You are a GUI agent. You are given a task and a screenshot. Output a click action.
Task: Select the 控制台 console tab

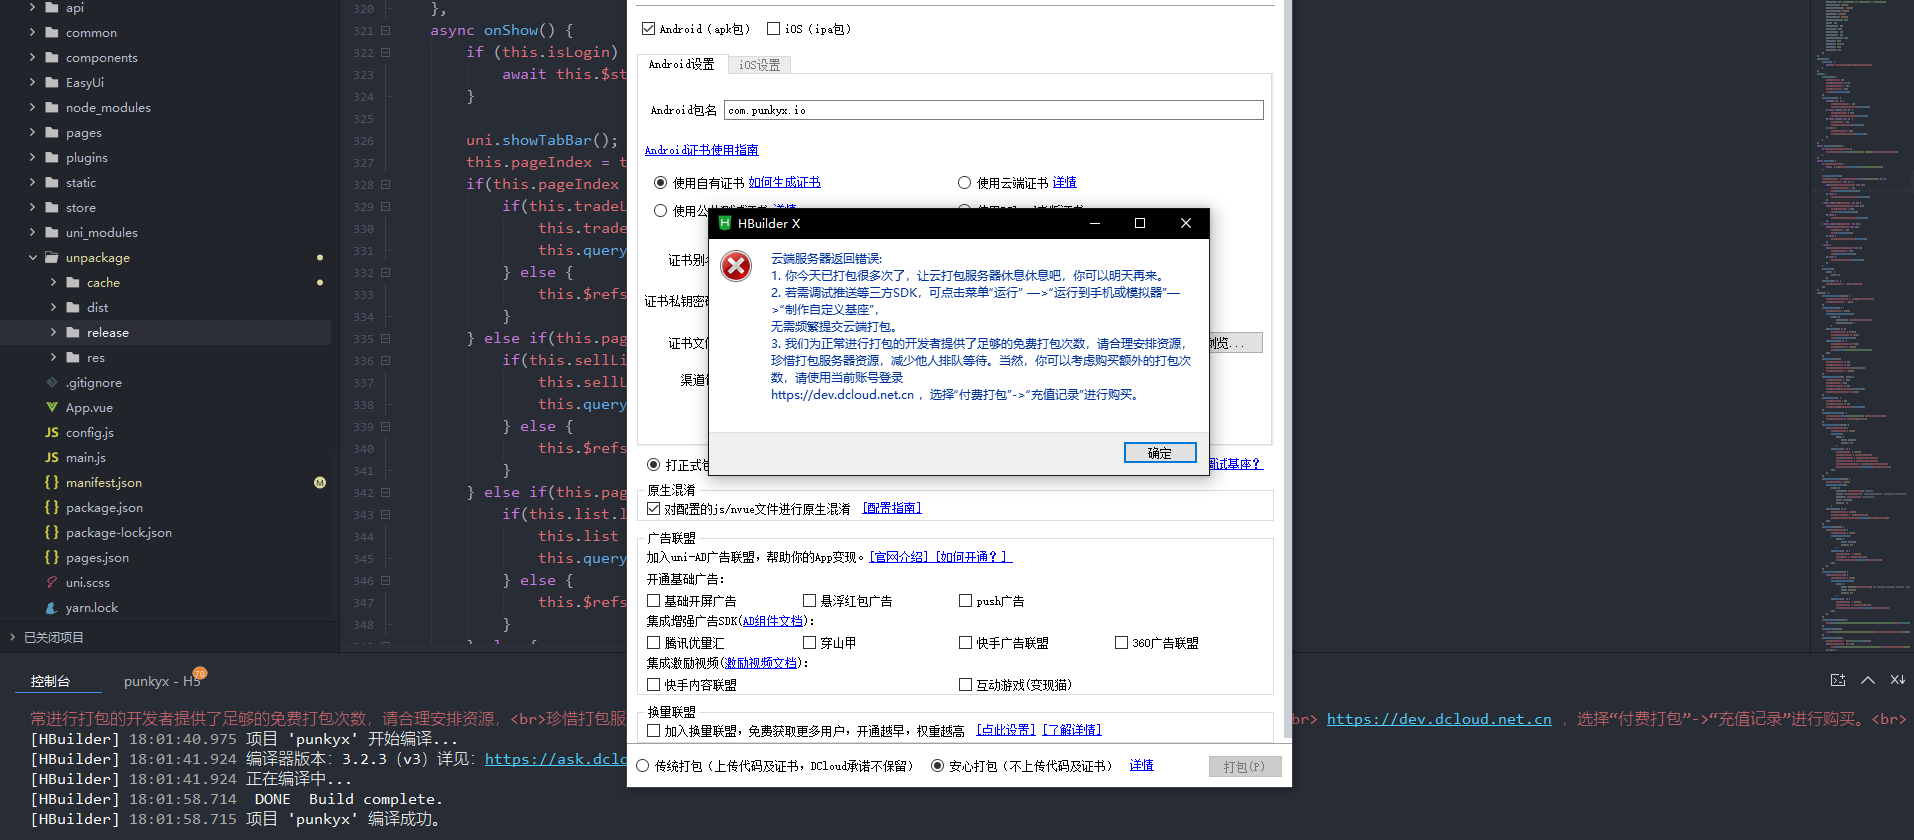click(x=50, y=681)
